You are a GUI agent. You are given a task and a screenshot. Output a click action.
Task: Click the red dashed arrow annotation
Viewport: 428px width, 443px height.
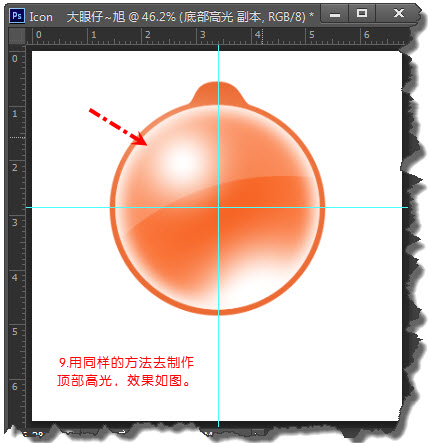(x=118, y=126)
